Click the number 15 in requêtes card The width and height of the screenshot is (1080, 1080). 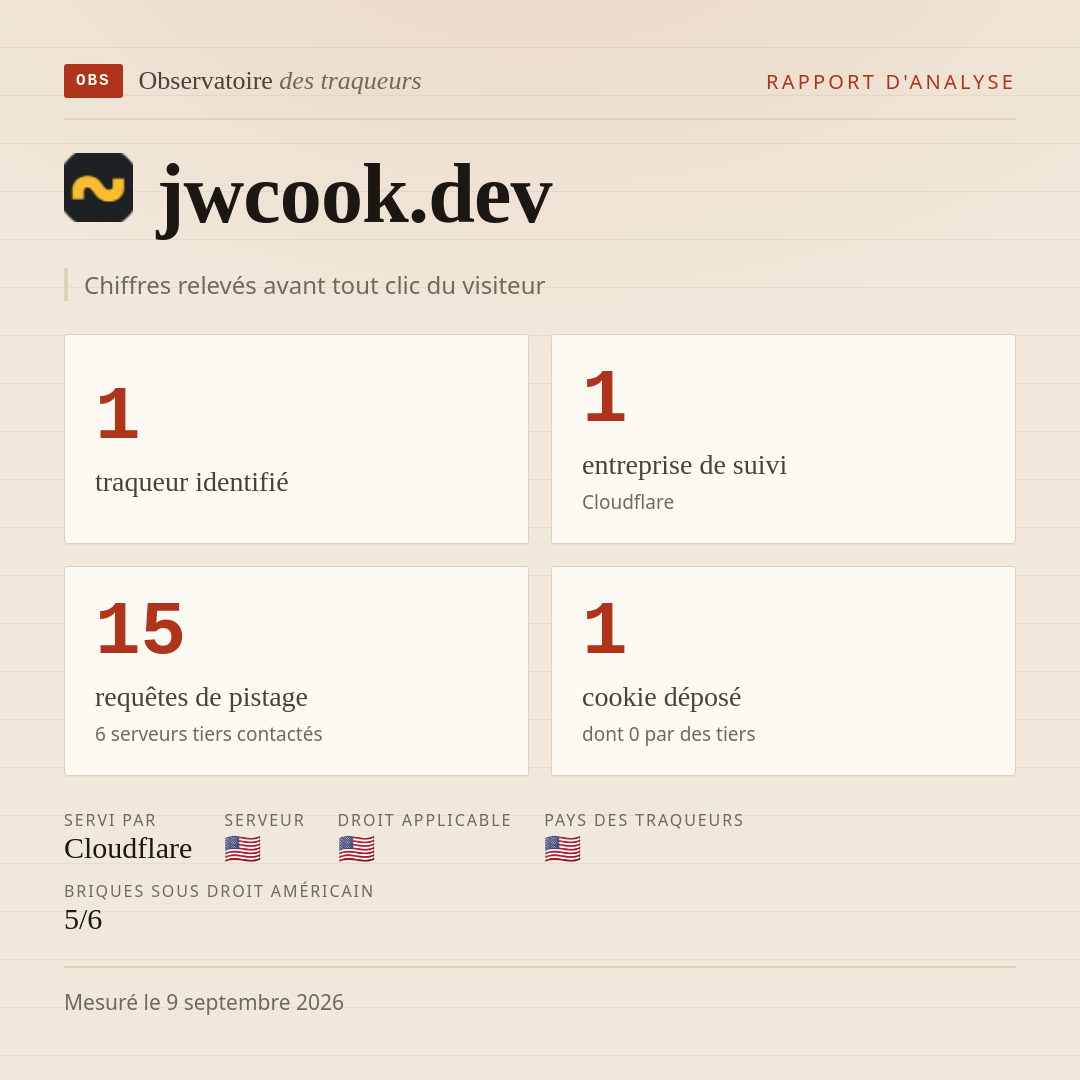[x=140, y=629]
